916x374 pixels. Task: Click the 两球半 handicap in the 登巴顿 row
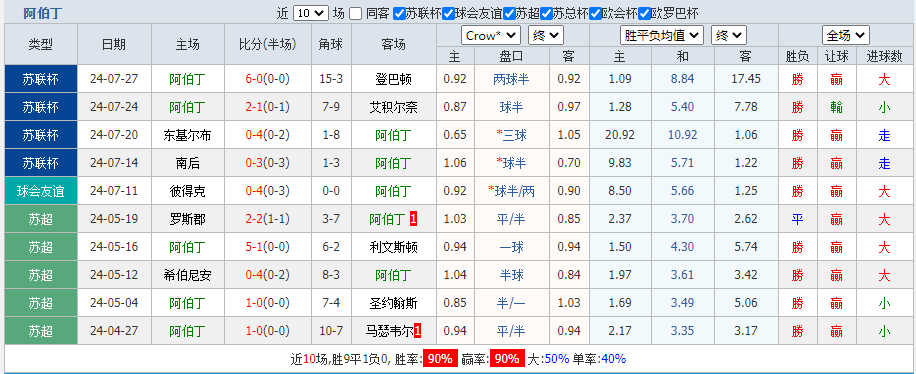coord(512,79)
